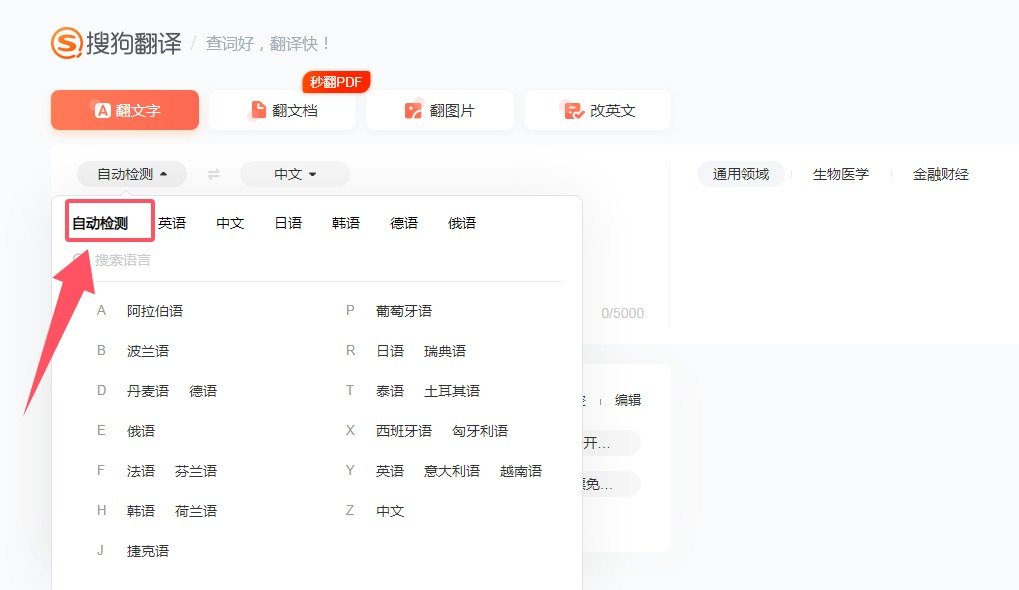
Task: Switch to the 翻文字 text translation tab
Action: (x=125, y=111)
